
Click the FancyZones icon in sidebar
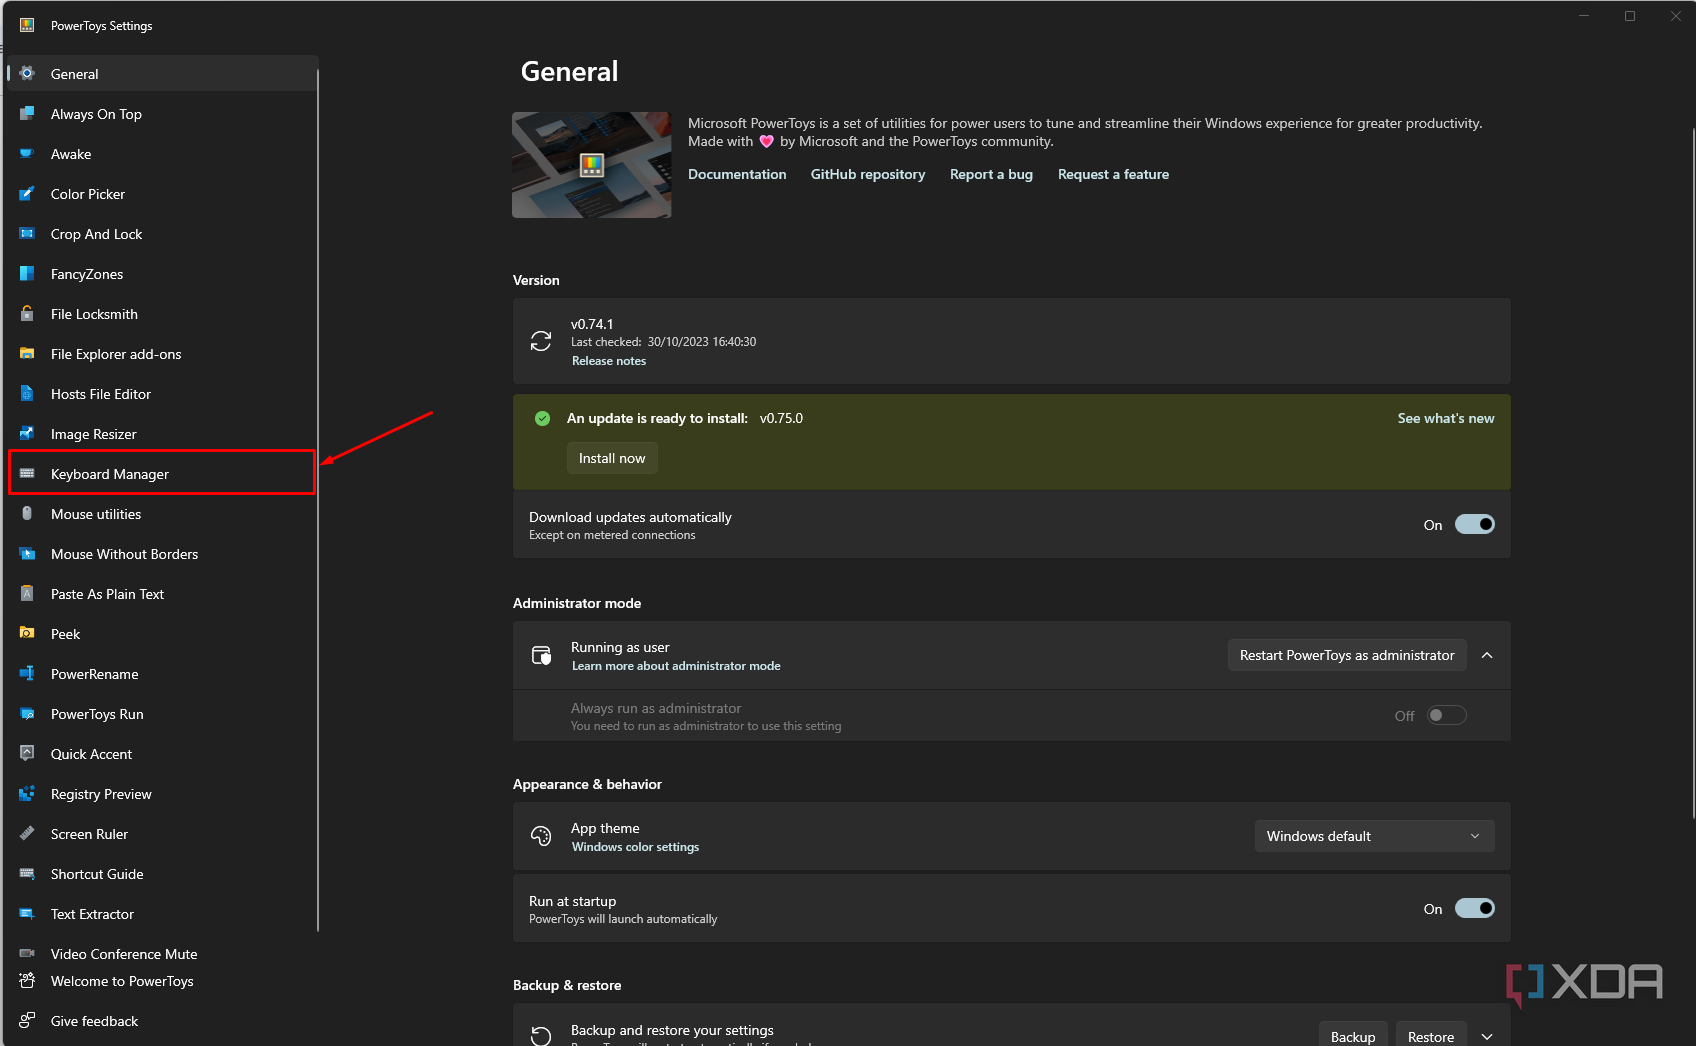tap(27, 274)
